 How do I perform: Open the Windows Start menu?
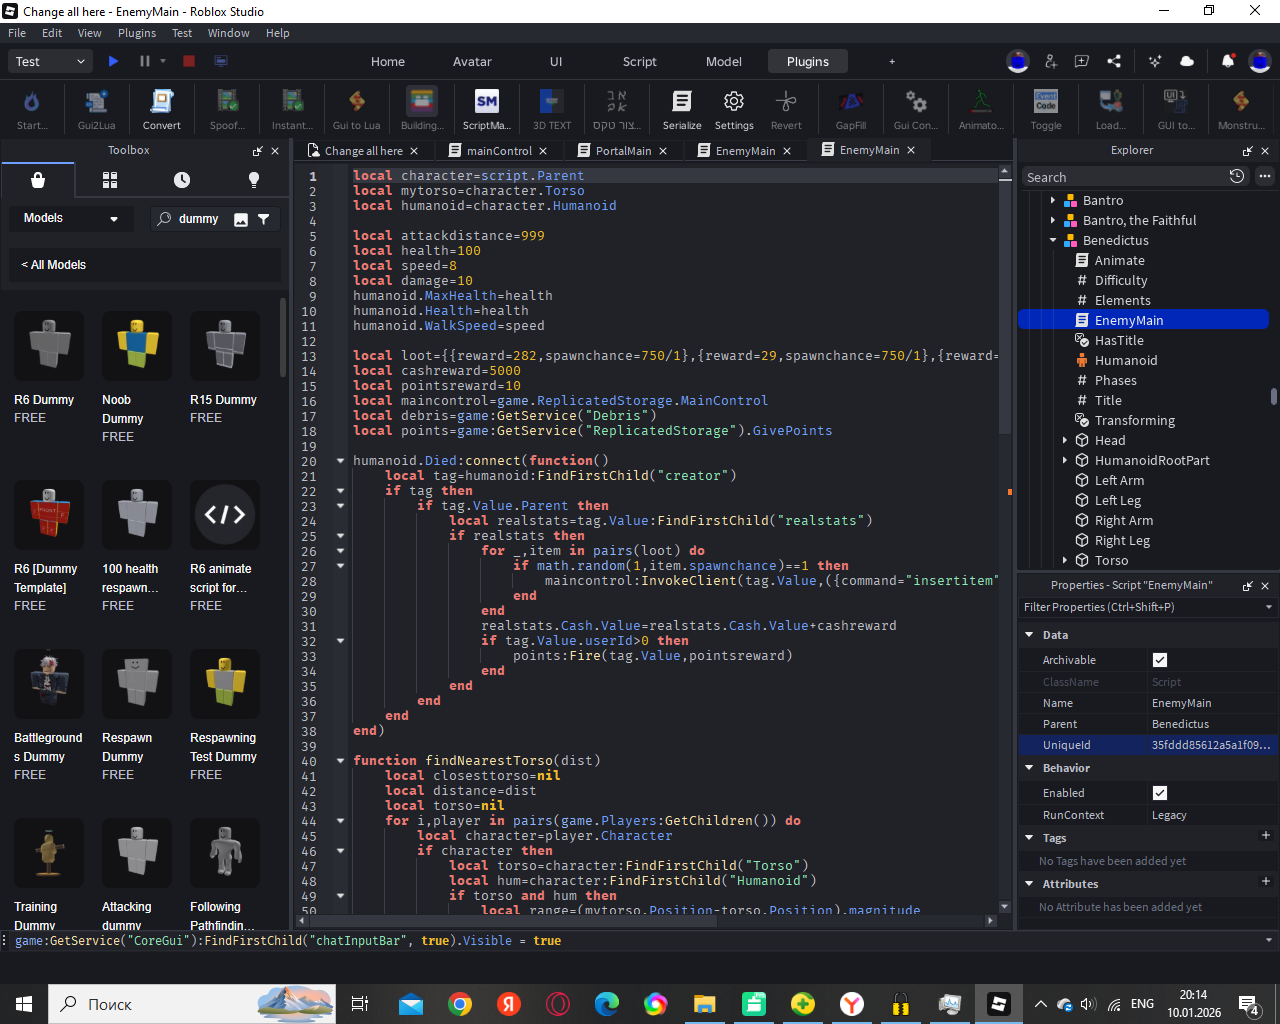coord(23,1004)
